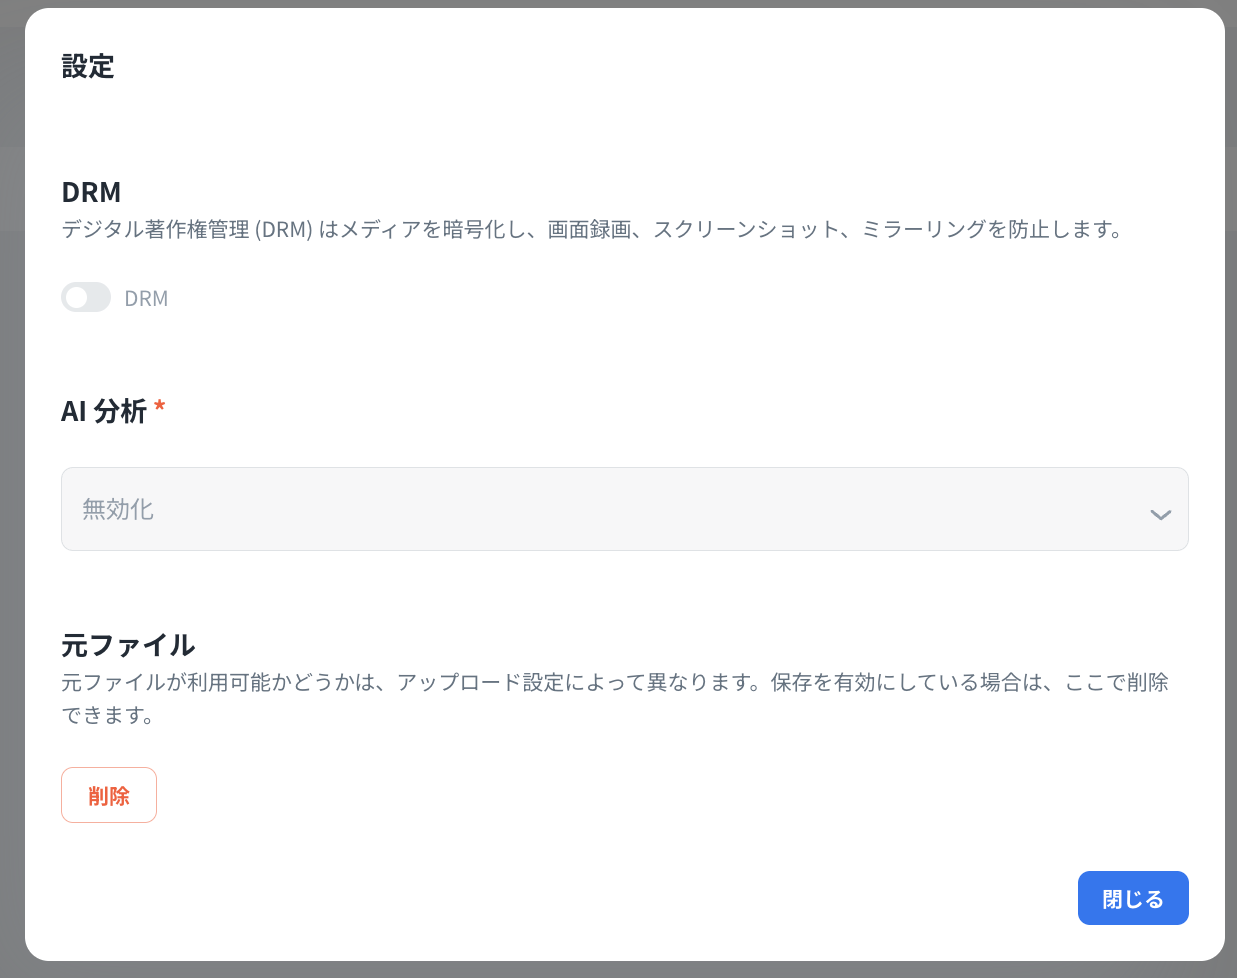The height and width of the screenshot is (978, 1237).
Task: Open the AI 分析 dropdown
Action: (624, 509)
